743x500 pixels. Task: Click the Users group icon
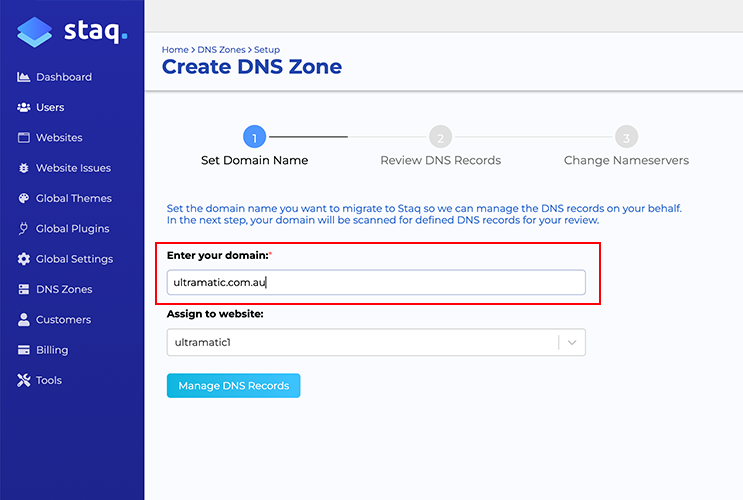24,107
